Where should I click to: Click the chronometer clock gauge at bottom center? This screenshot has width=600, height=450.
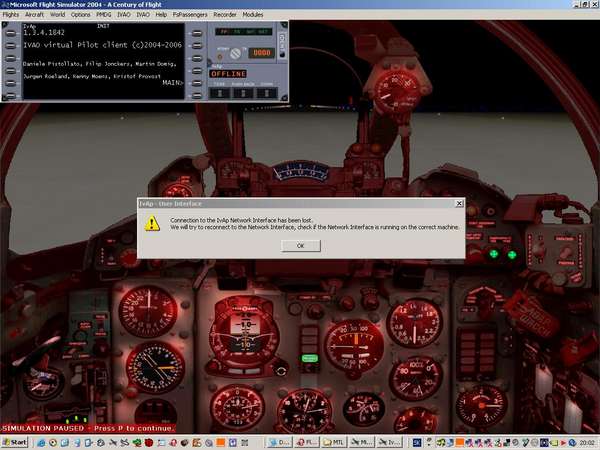click(305, 411)
